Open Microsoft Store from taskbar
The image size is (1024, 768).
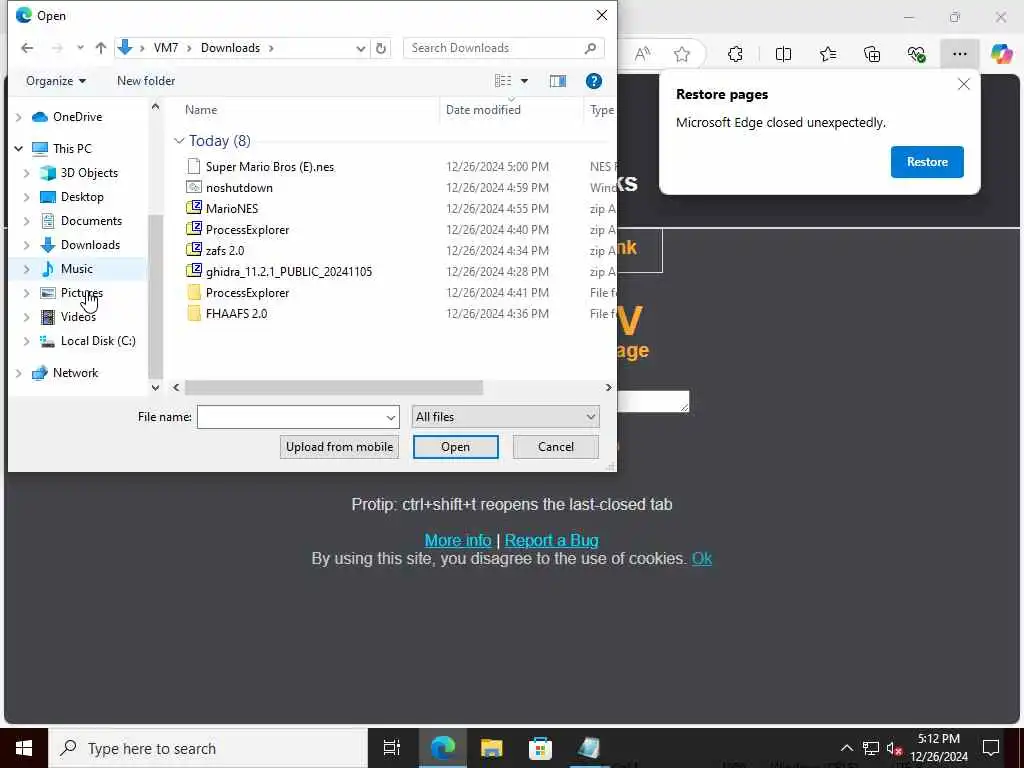(540, 748)
